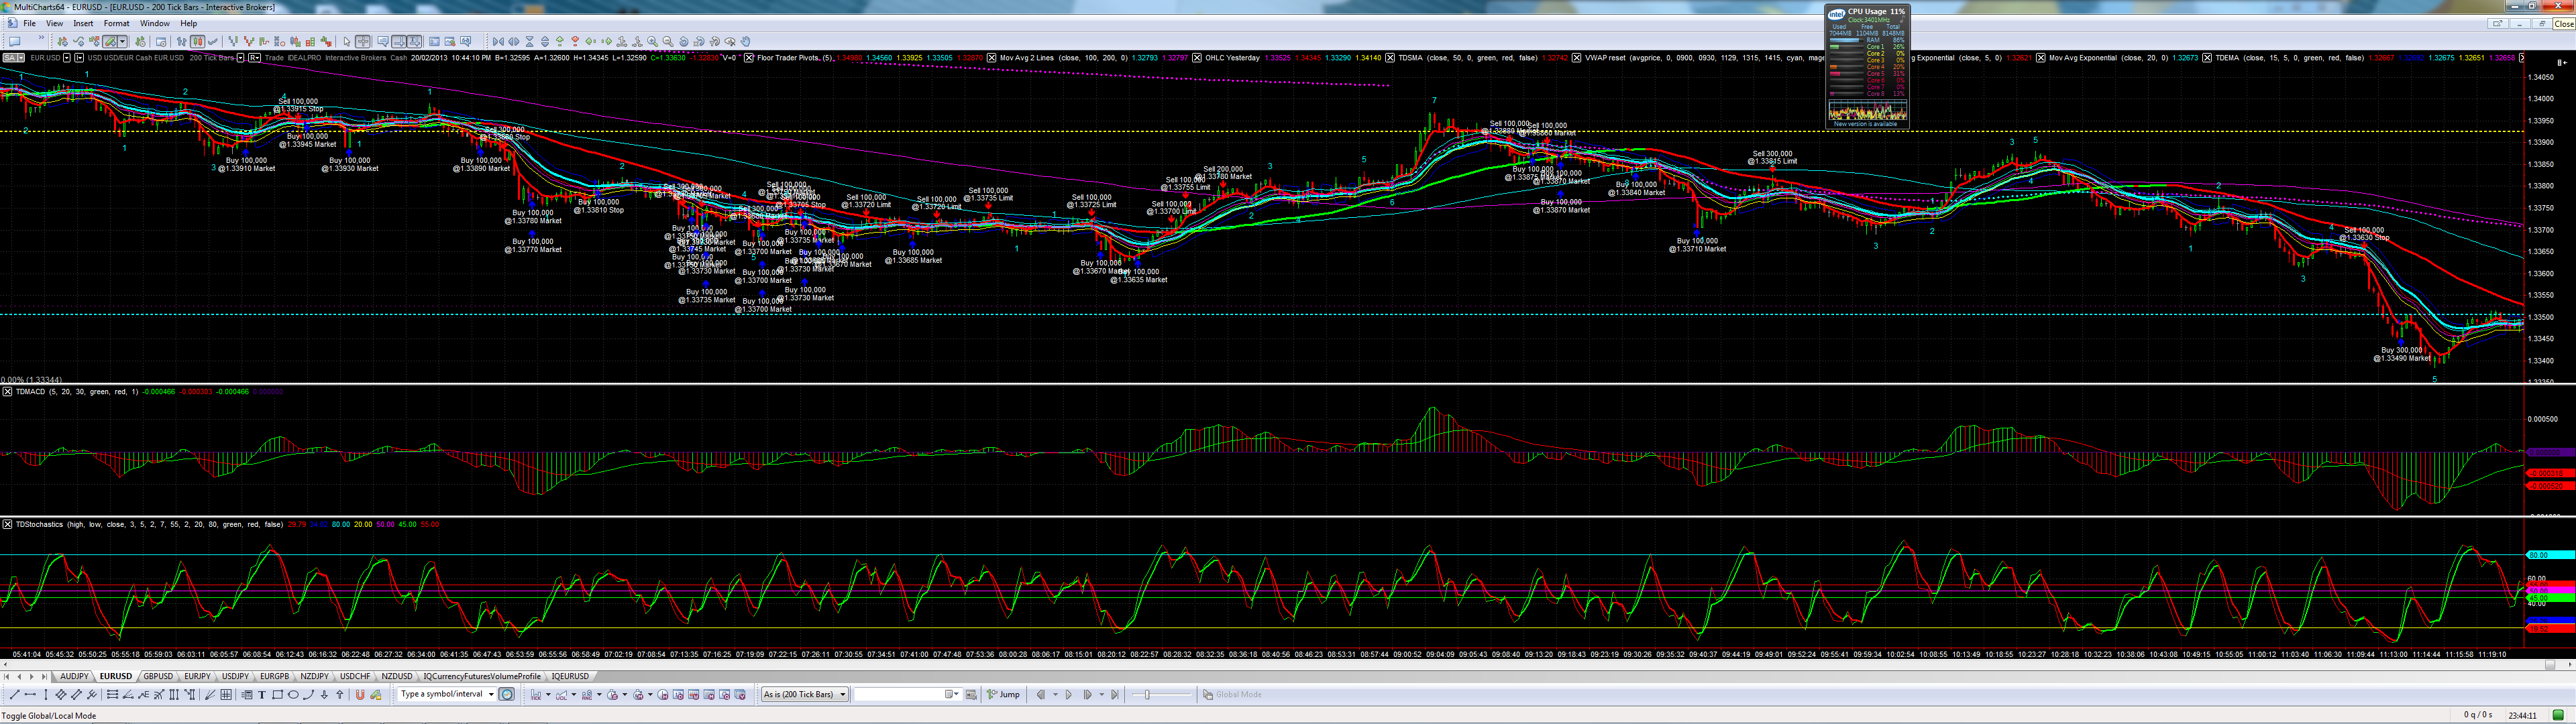The height and width of the screenshot is (724, 2576).
Task: Open the Window menu
Action: click(x=154, y=23)
